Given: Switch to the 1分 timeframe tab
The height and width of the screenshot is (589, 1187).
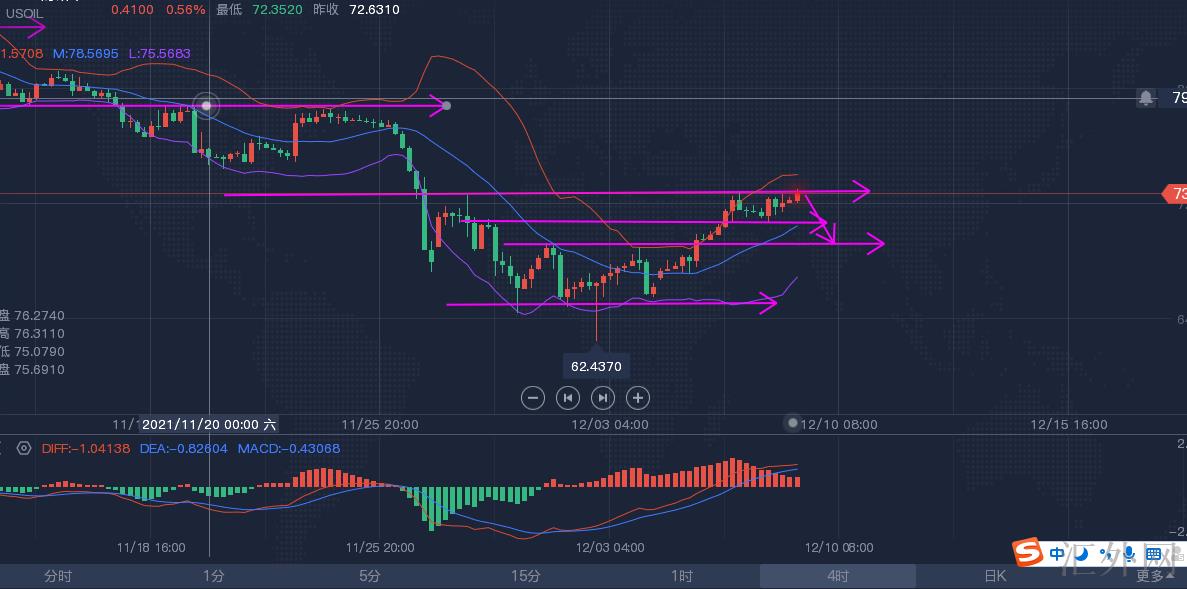Looking at the screenshot, I should coord(213,577).
